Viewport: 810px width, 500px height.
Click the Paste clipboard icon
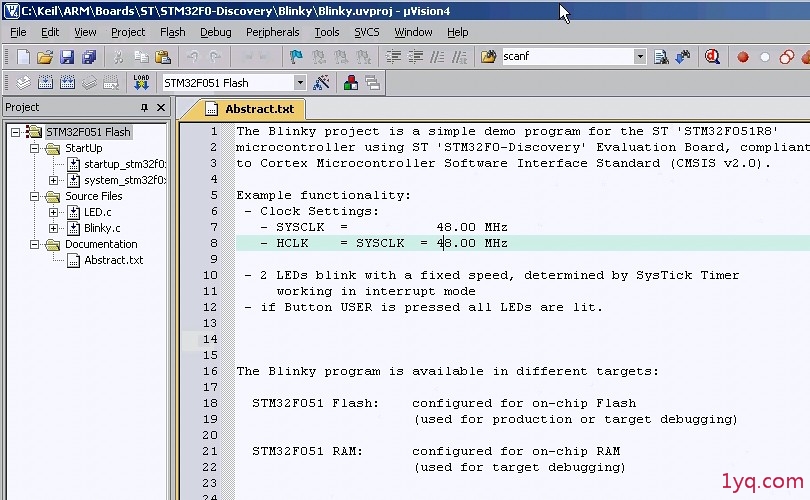pos(163,57)
